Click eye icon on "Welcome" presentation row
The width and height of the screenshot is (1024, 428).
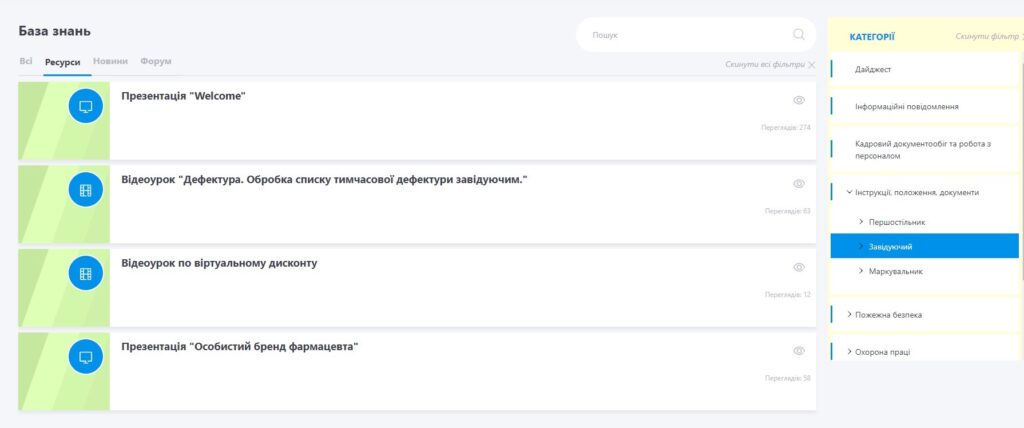(799, 100)
